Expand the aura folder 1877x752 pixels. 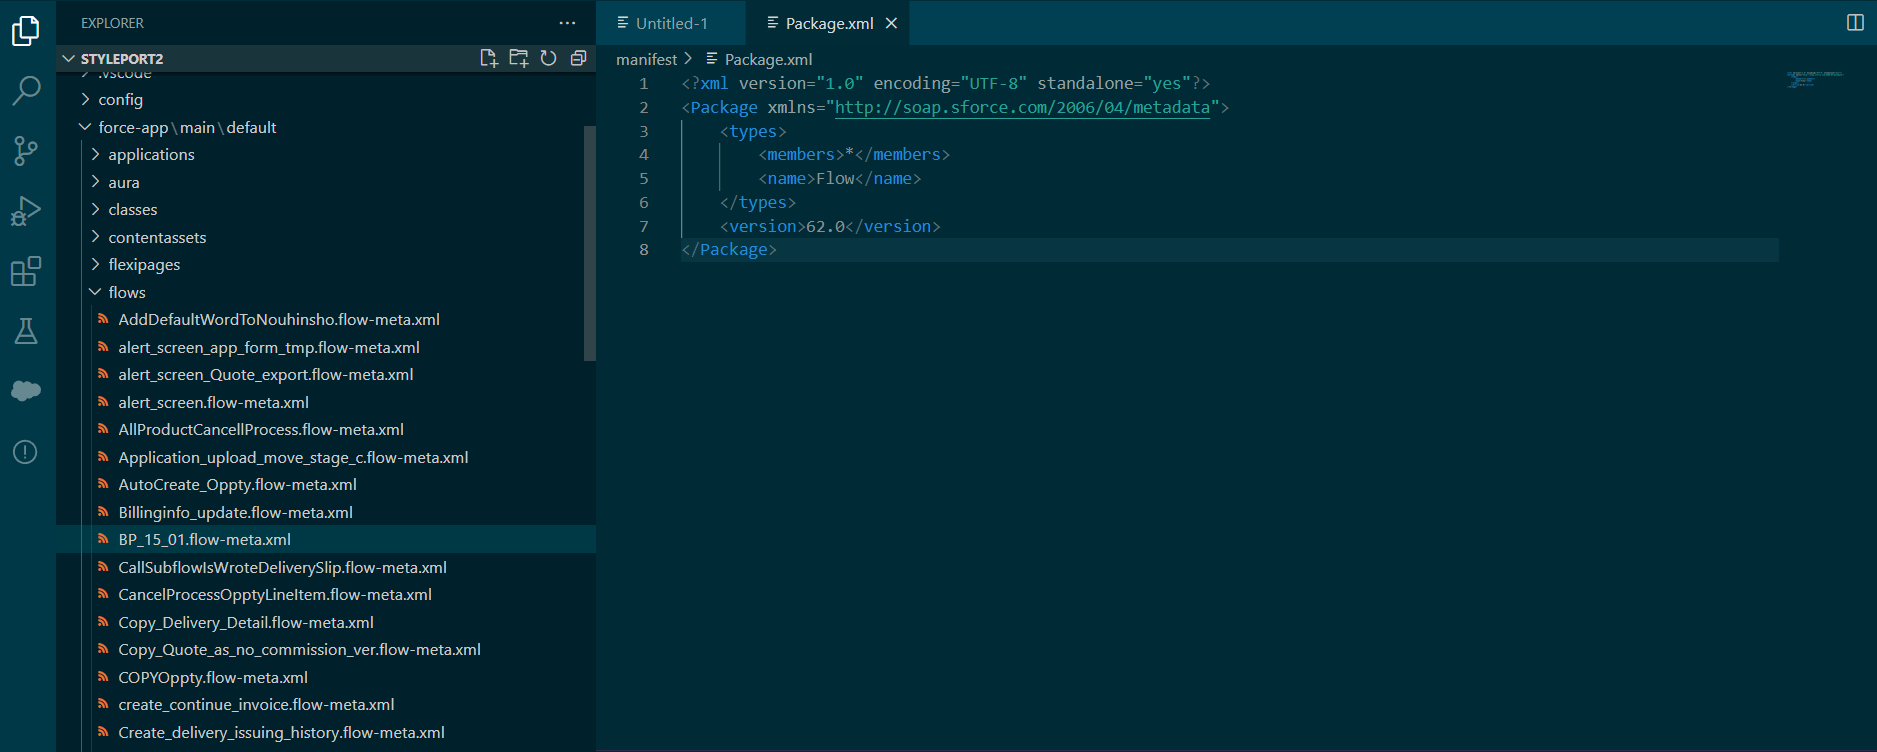point(326,182)
